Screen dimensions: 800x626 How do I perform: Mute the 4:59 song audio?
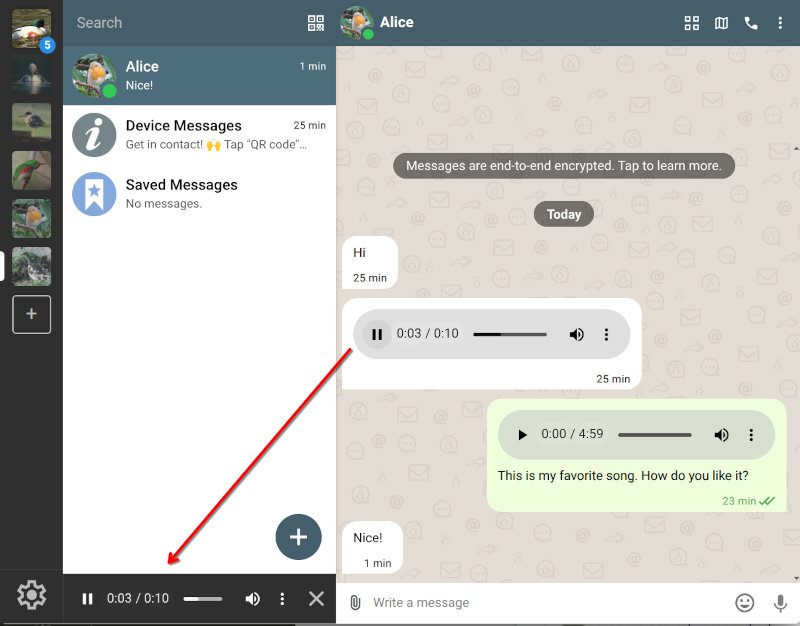721,435
